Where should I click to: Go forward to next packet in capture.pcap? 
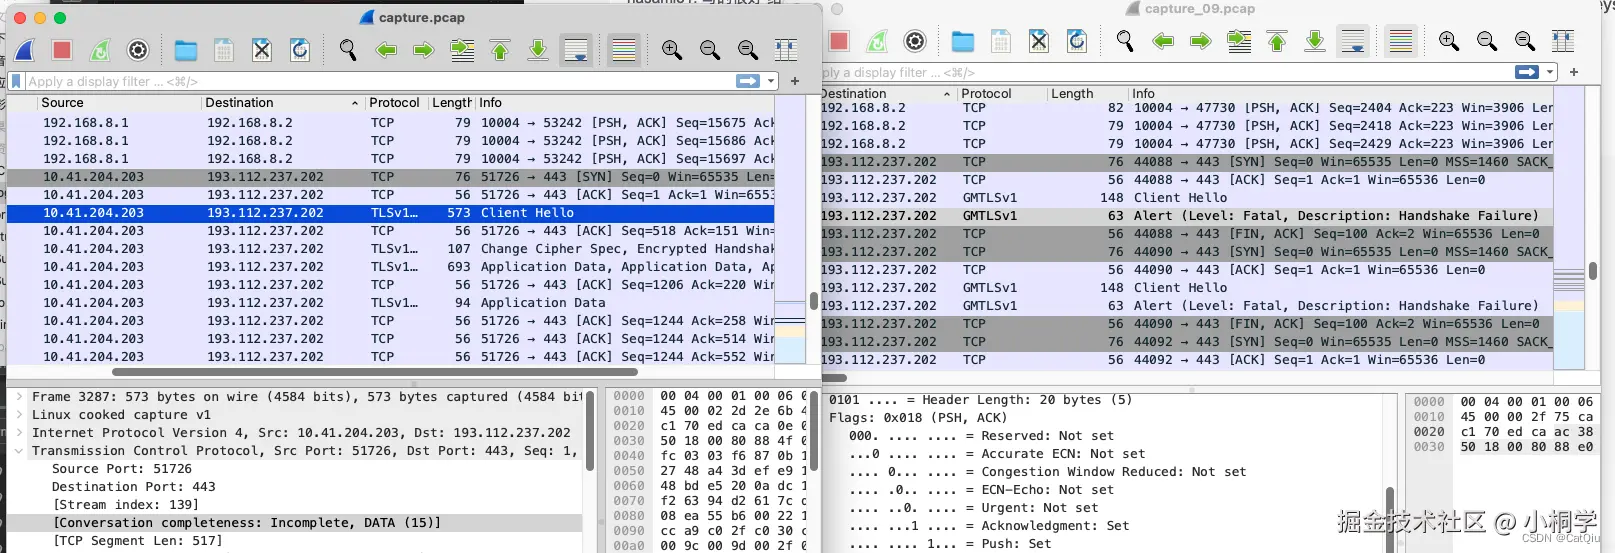click(x=424, y=50)
